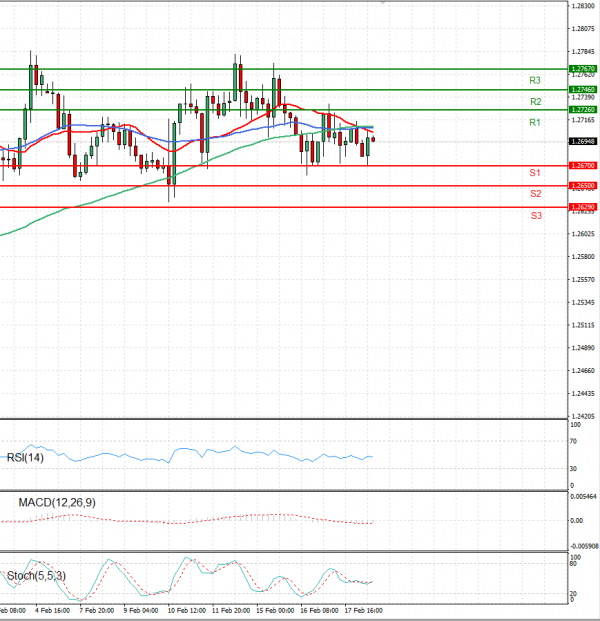Viewport: 600px width, 621px height.
Task: Select the 1.26290 red price tag
Action: pyautogui.click(x=583, y=207)
